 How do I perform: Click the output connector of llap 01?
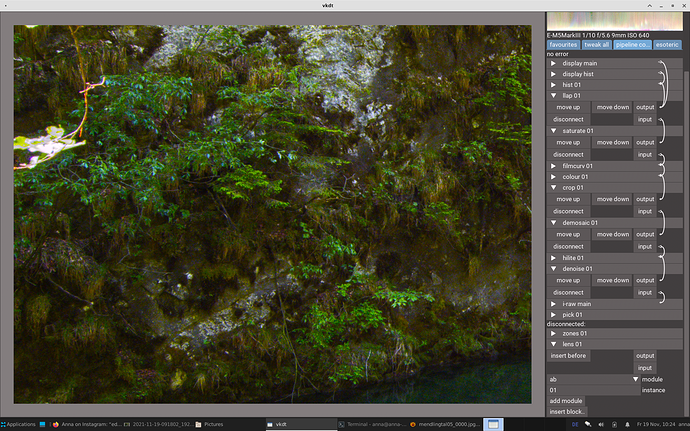tap(645, 107)
